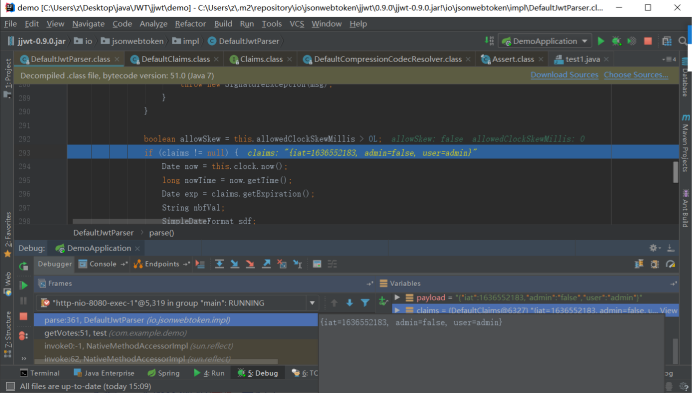Add new watch icon in Variables panel

pos(383,301)
